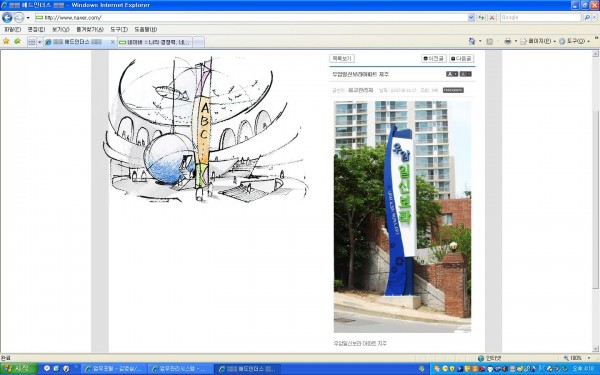Click the 다음글 next post button
The width and height of the screenshot is (600, 375).
tap(461, 59)
